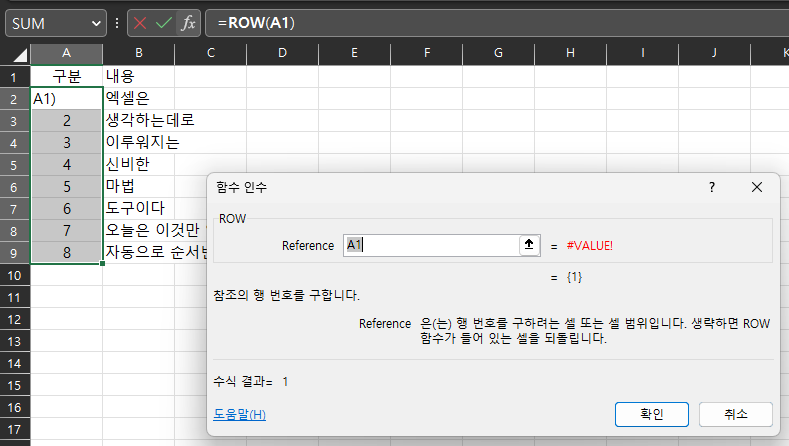Confirm formula entry with green checkmark
The height and width of the screenshot is (446, 789).
pos(164,23)
